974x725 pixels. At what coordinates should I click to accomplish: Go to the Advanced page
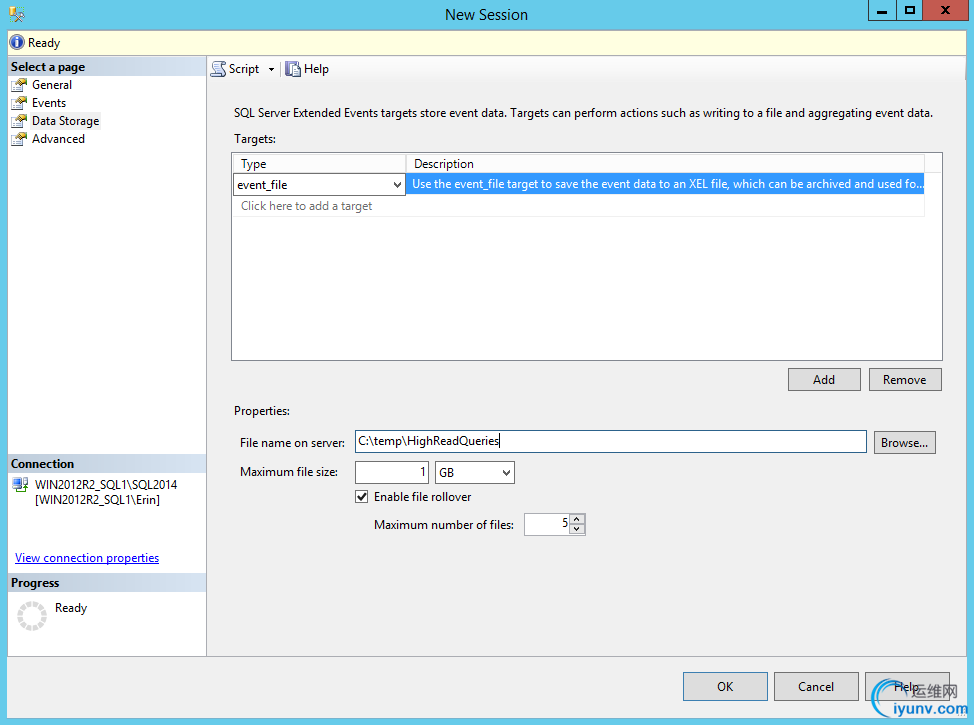tap(58, 139)
